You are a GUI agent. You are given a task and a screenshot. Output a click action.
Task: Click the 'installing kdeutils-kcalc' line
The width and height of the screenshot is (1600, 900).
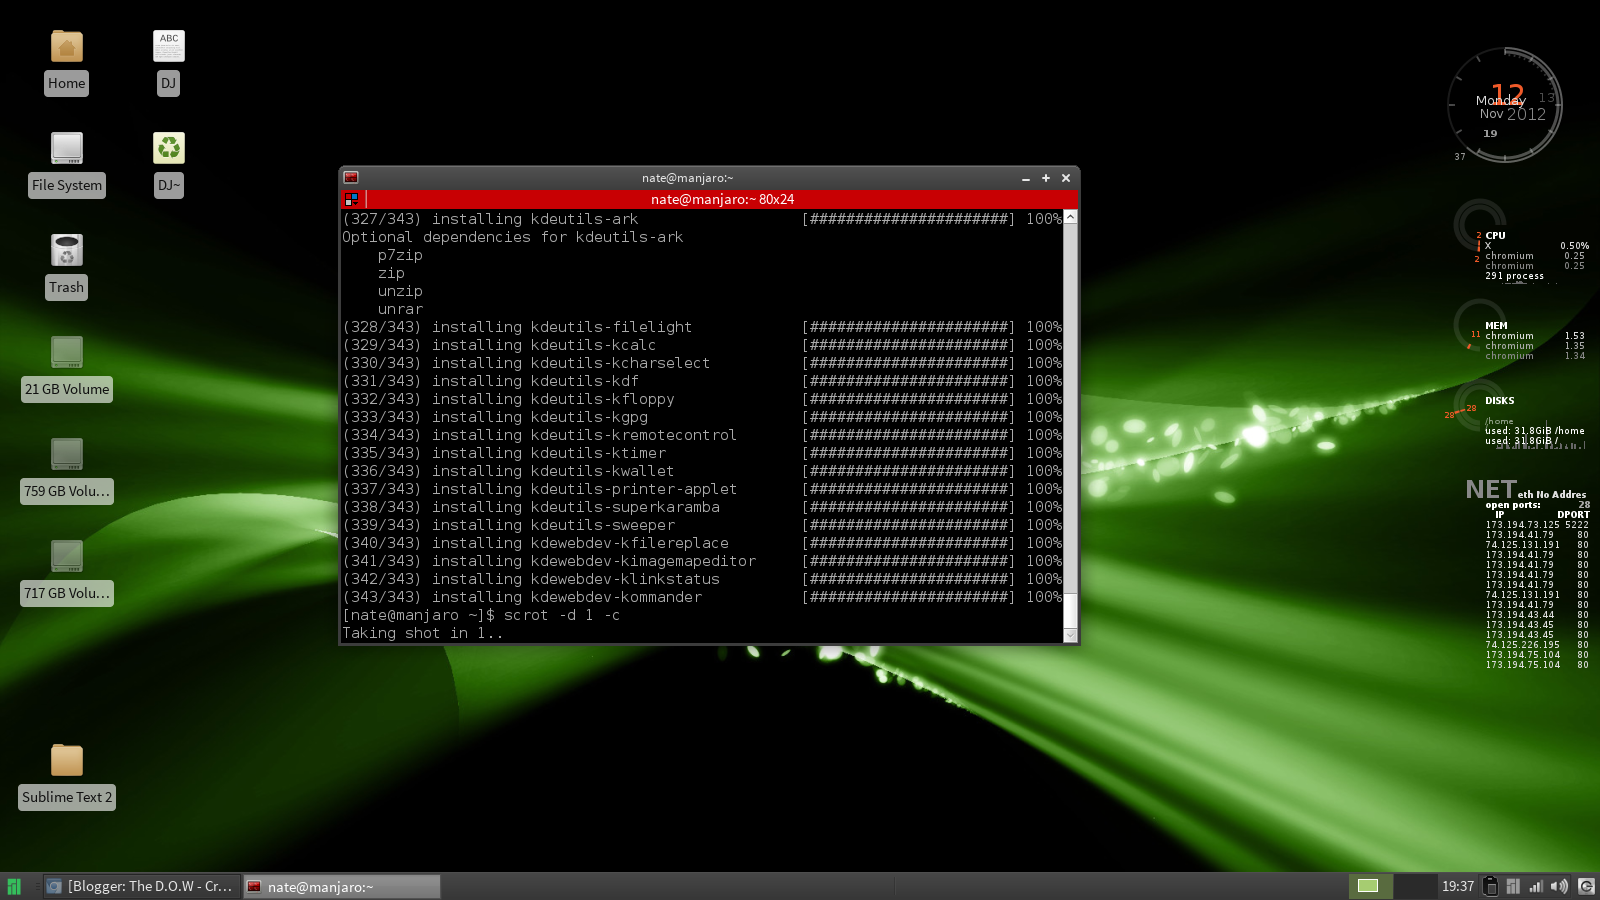[702, 345]
